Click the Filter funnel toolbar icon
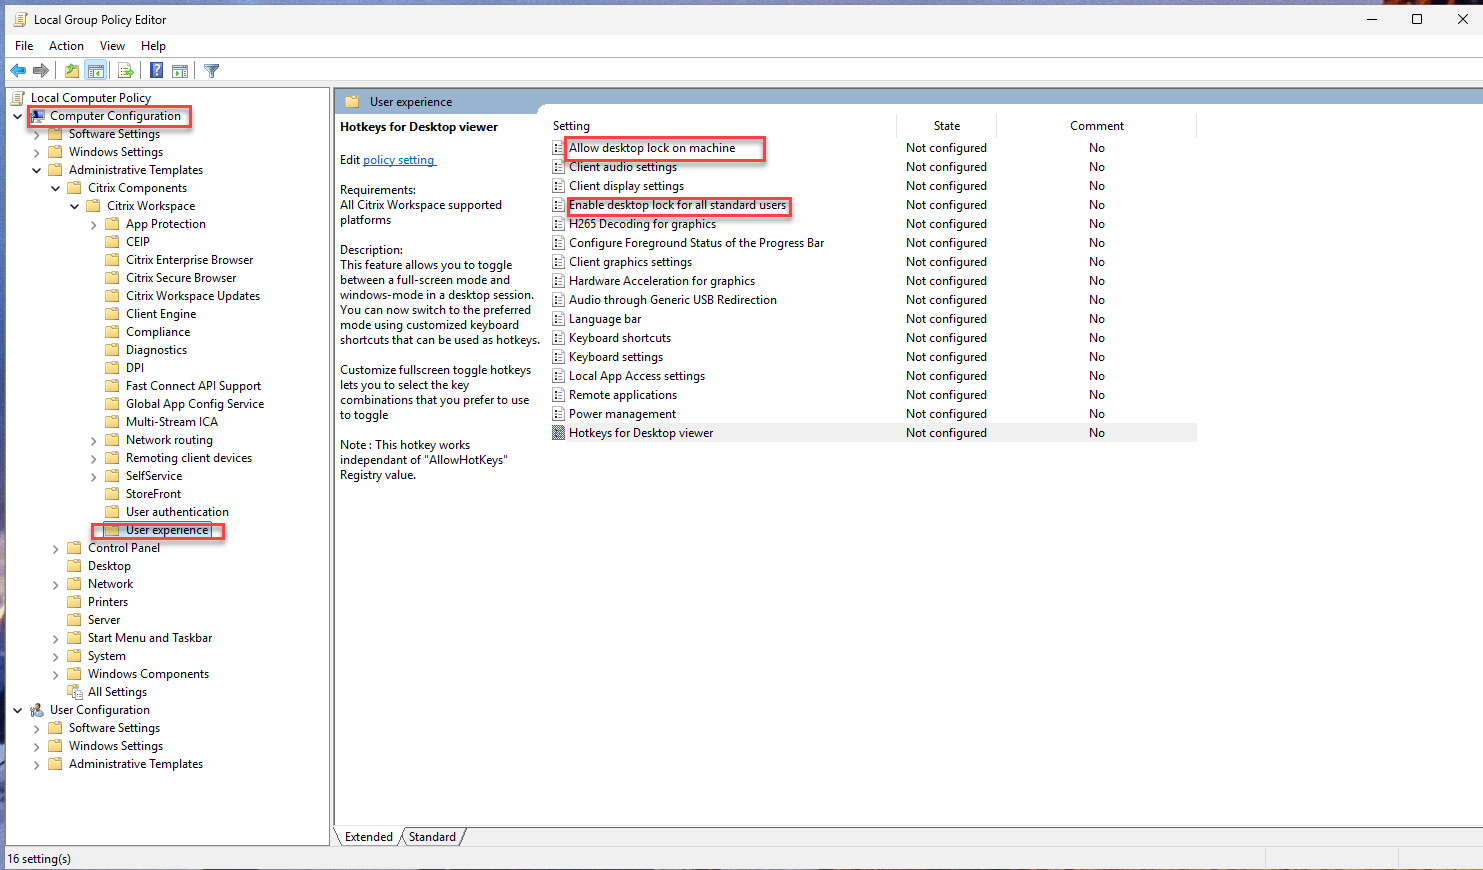The height and width of the screenshot is (870, 1483). tap(212, 71)
